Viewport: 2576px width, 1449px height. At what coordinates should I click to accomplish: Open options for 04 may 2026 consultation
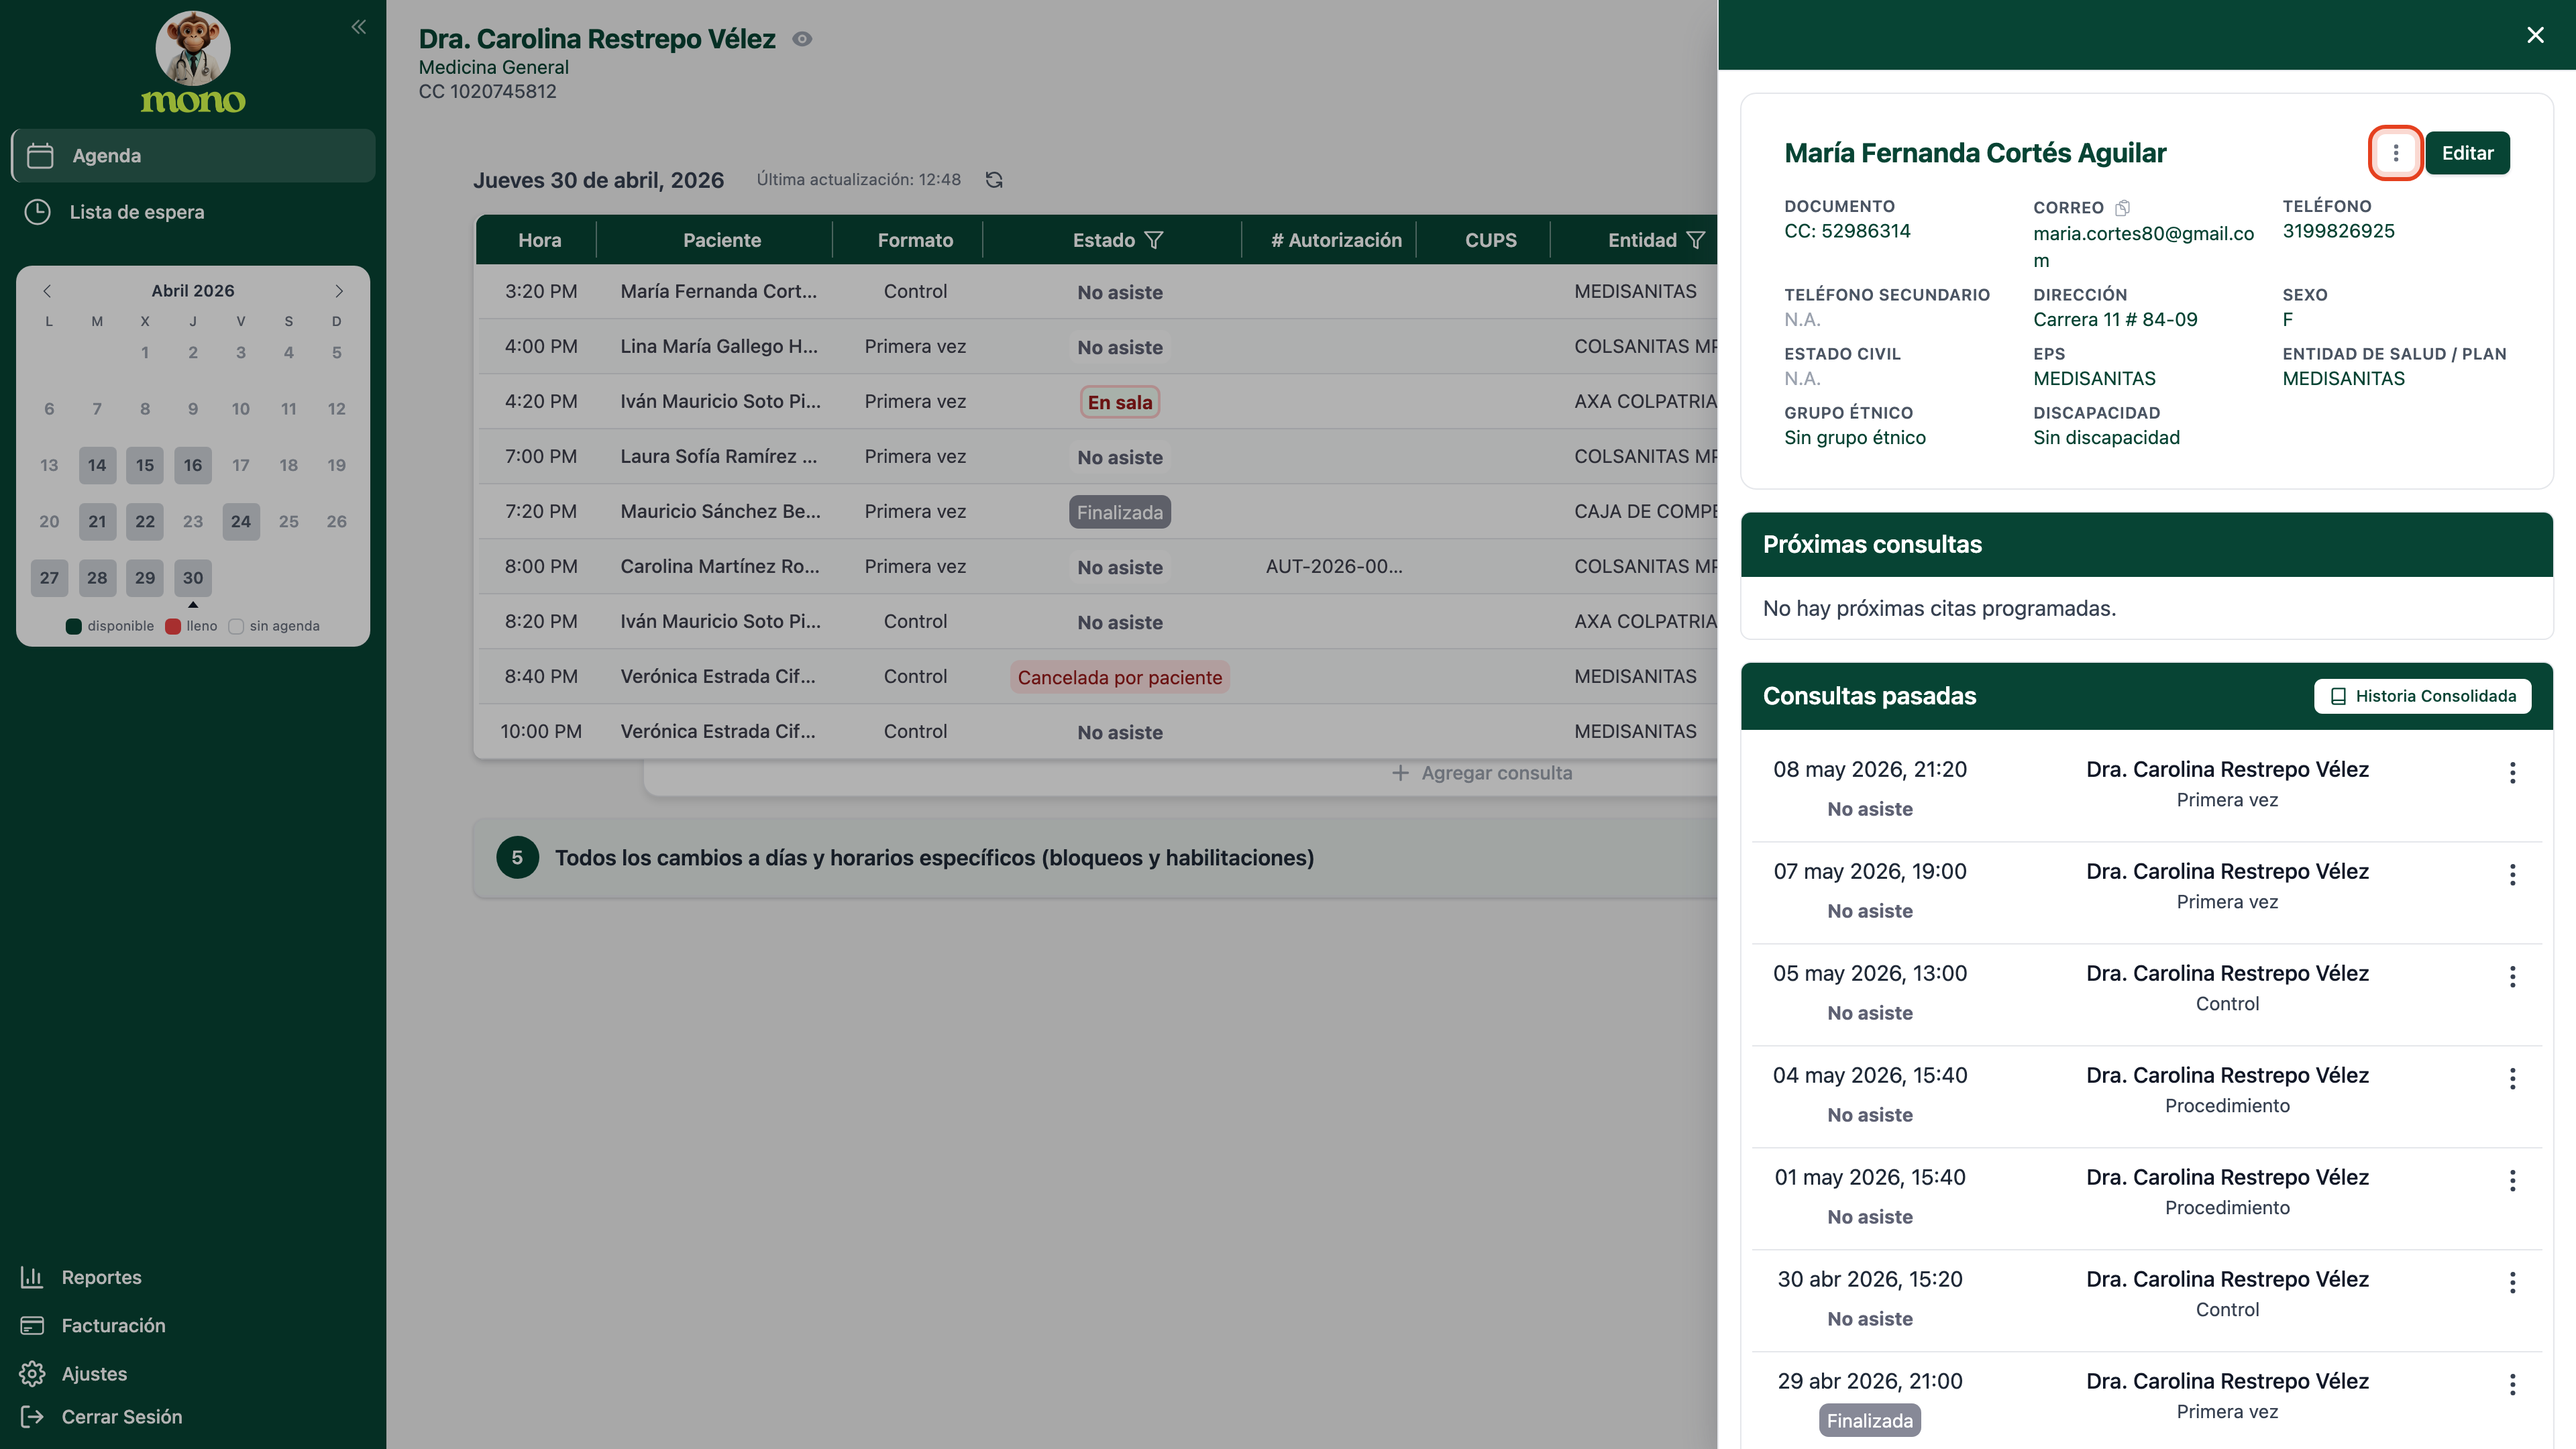[2512, 1079]
